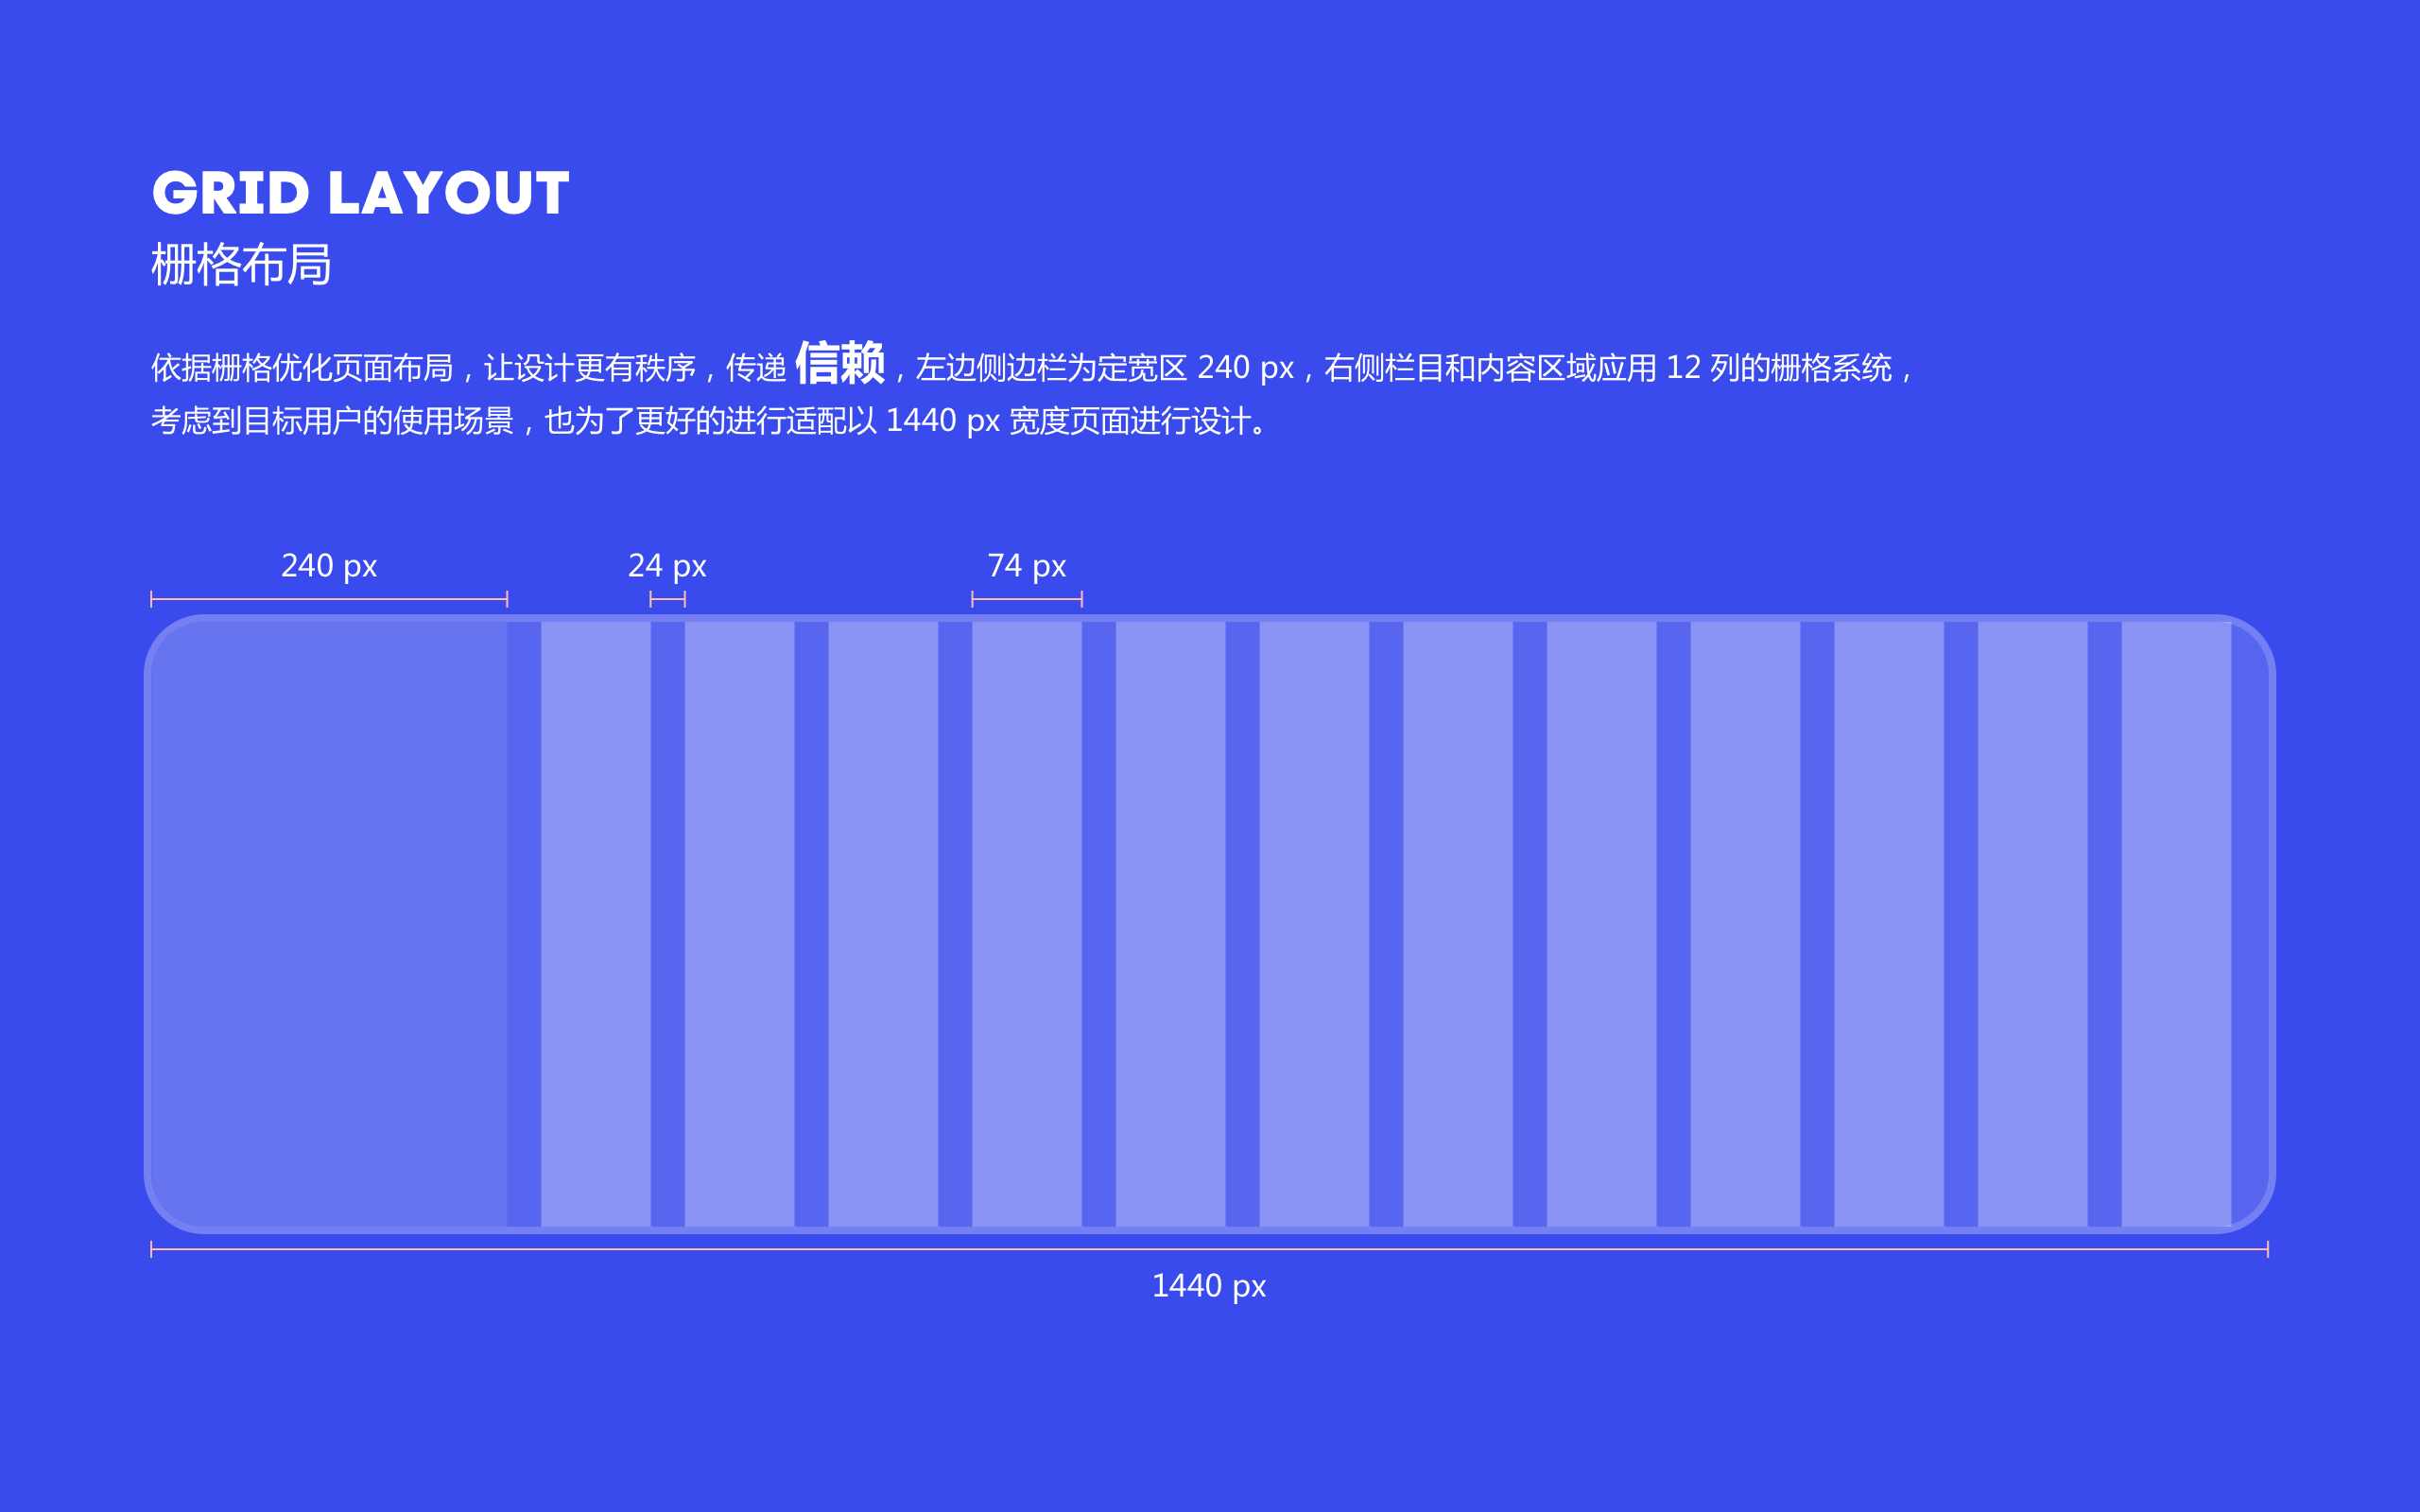Click the bold 信赖 word

pos(839,362)
